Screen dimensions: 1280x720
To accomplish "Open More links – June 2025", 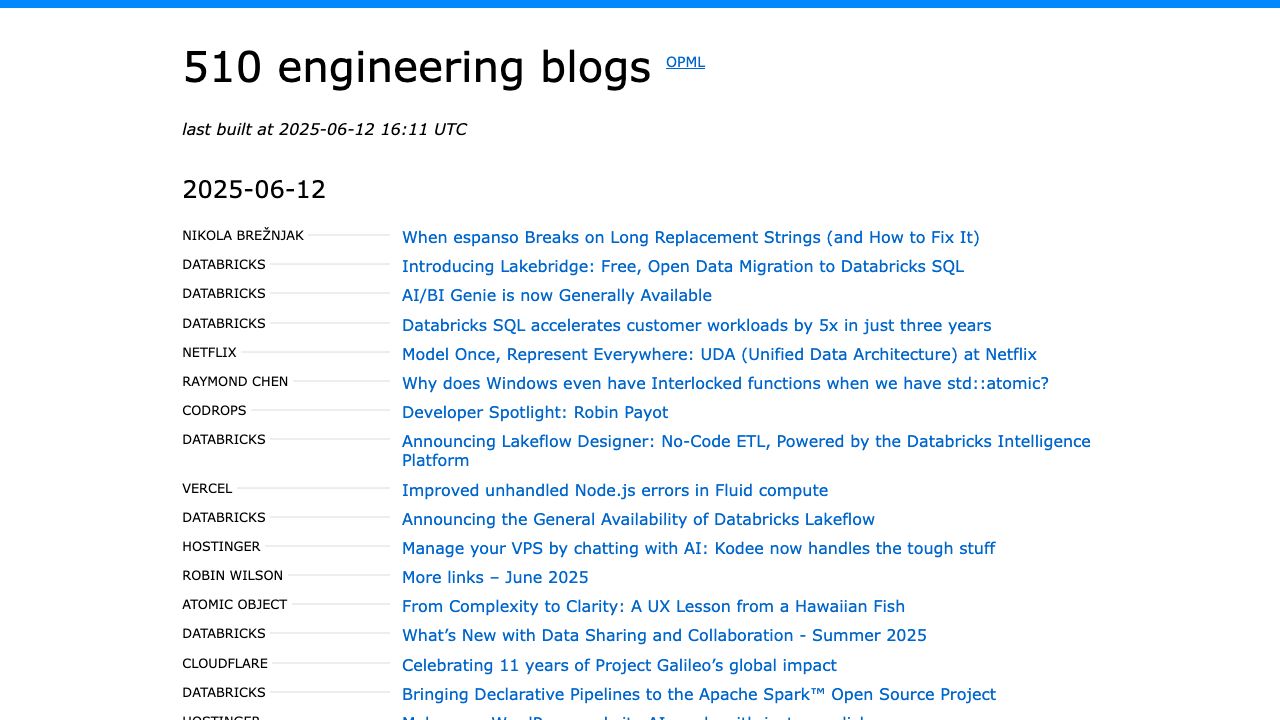I will point(495,578).
